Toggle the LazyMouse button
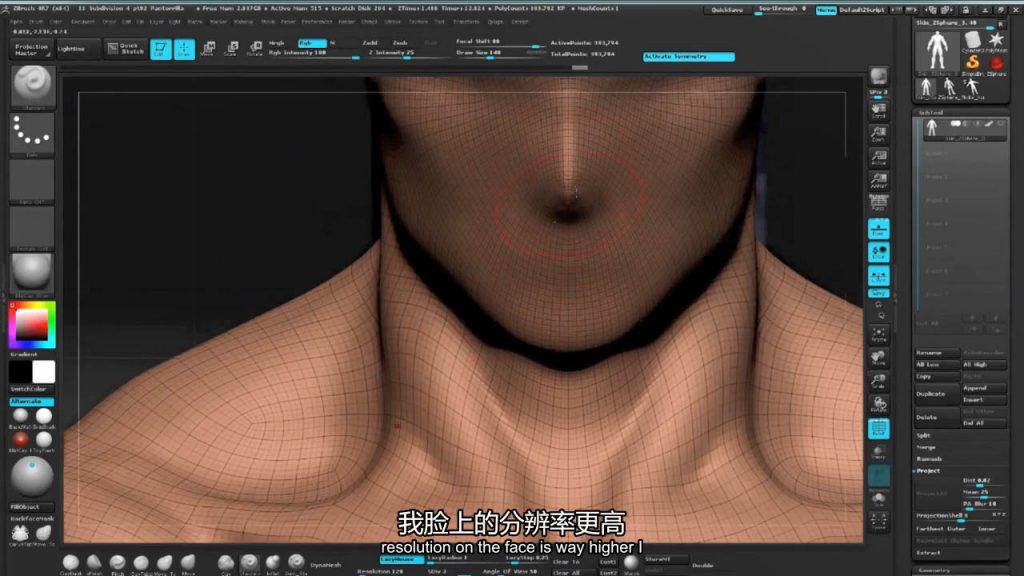 click(400, 559)
